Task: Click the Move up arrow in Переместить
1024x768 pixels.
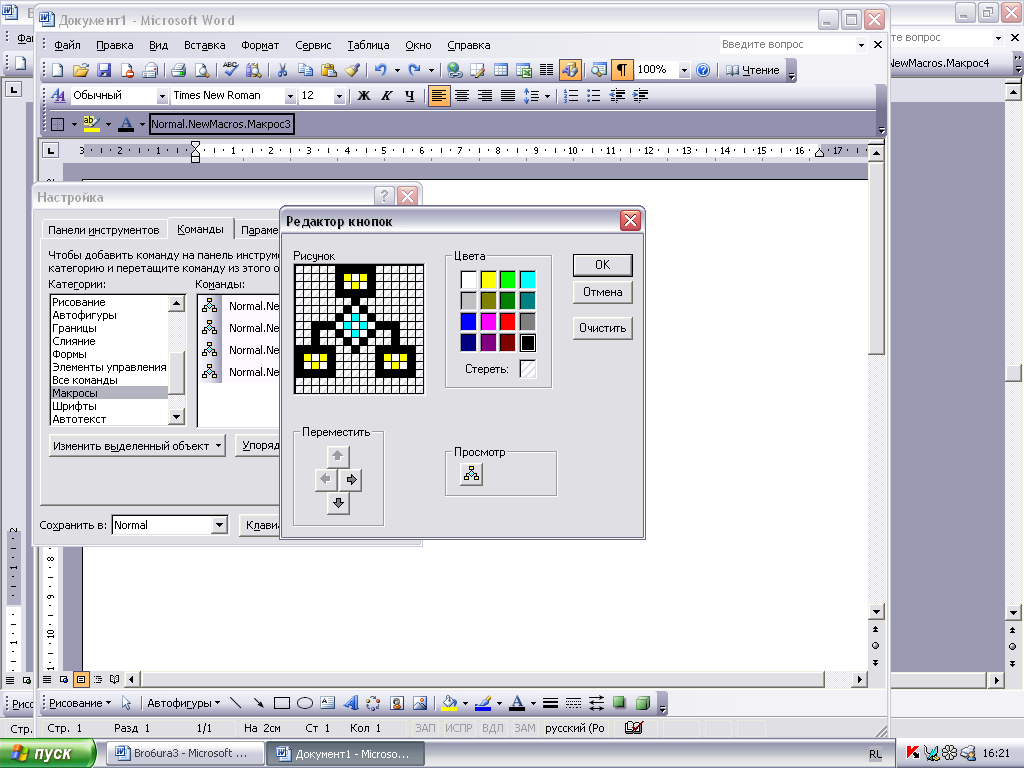Action: [x=338, y=456]
